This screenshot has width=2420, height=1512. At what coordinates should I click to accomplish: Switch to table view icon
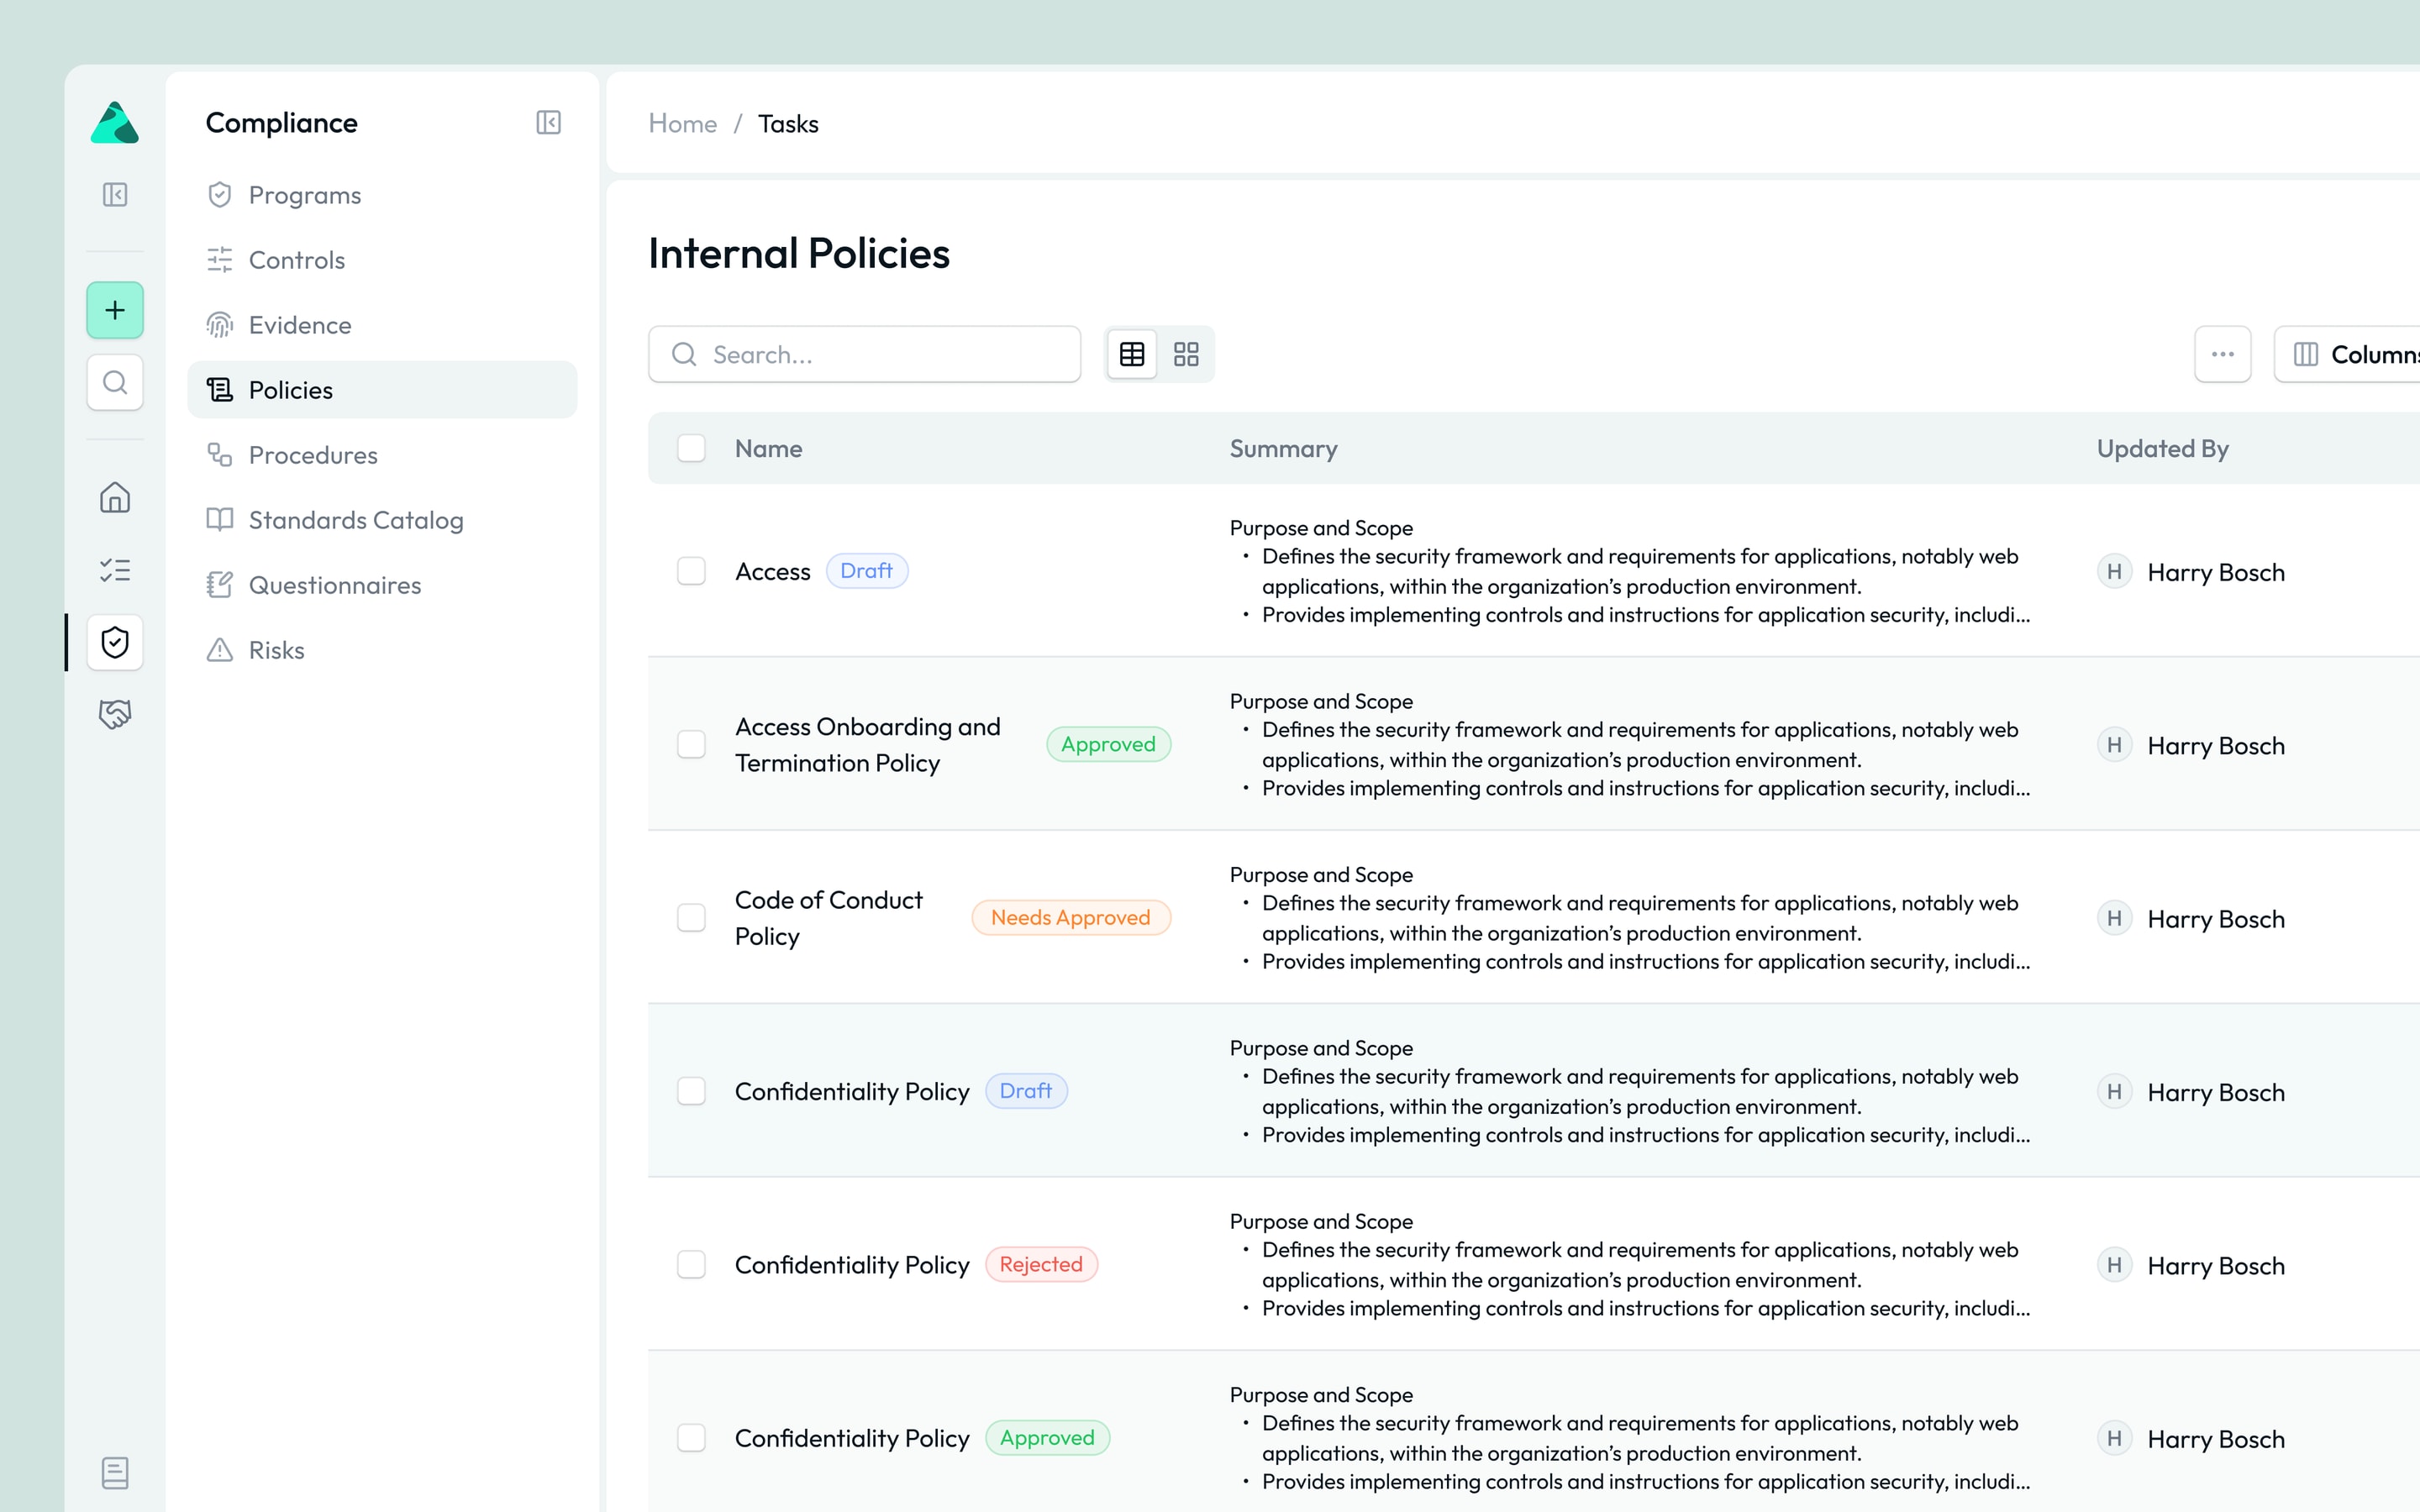[x=1132, y=354]
